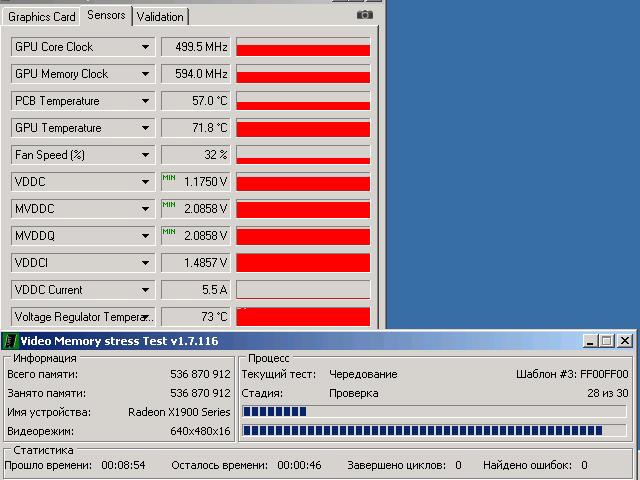Screen dimensions: 640x480
Task: Click the 57.0 °C PCB temperature value
Action: pos(196,101)
